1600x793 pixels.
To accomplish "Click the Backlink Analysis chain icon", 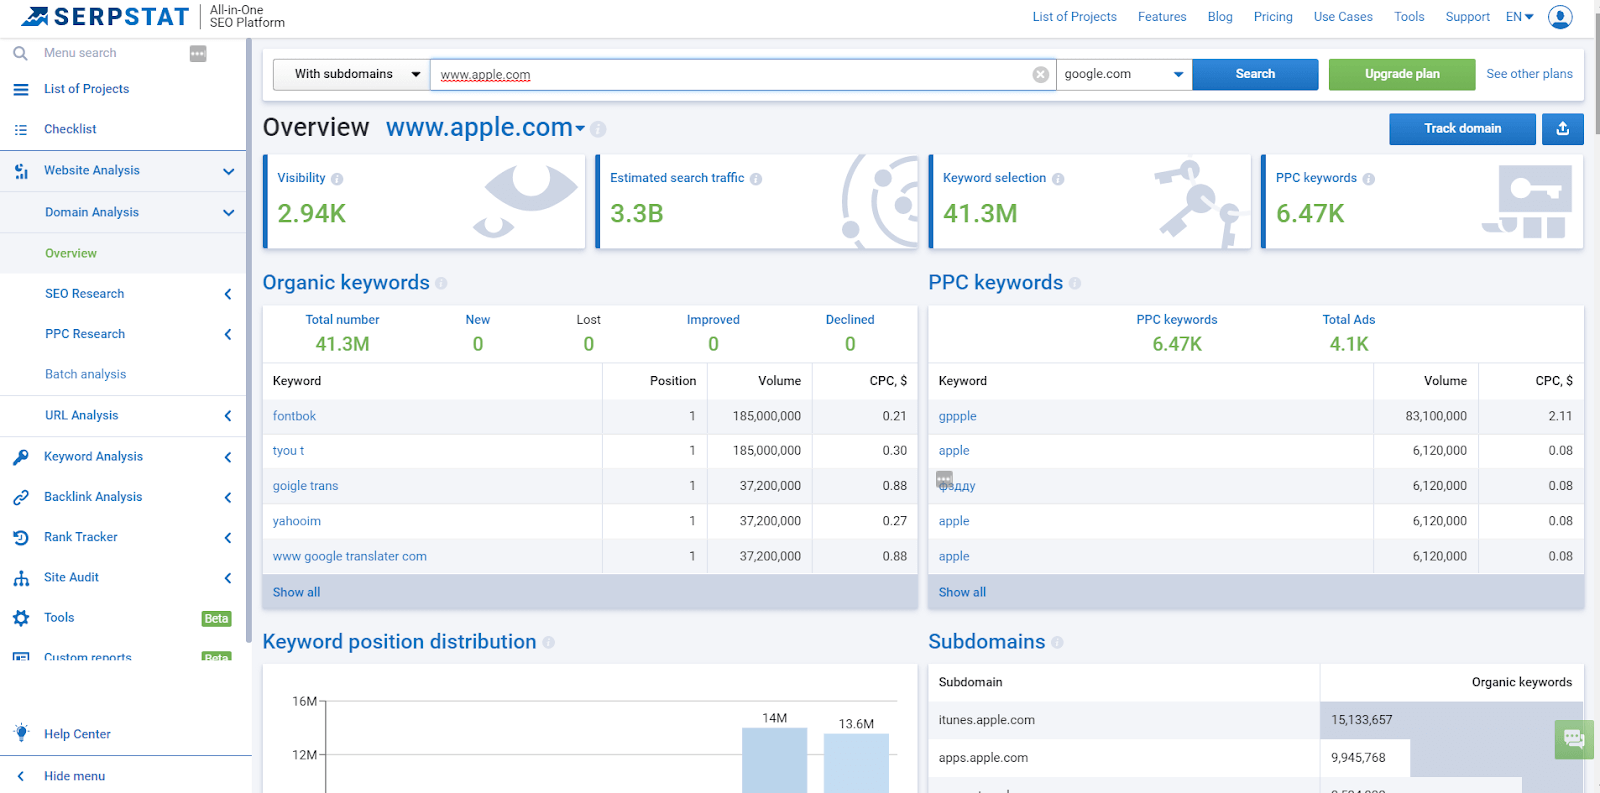I will click(20, 497).
